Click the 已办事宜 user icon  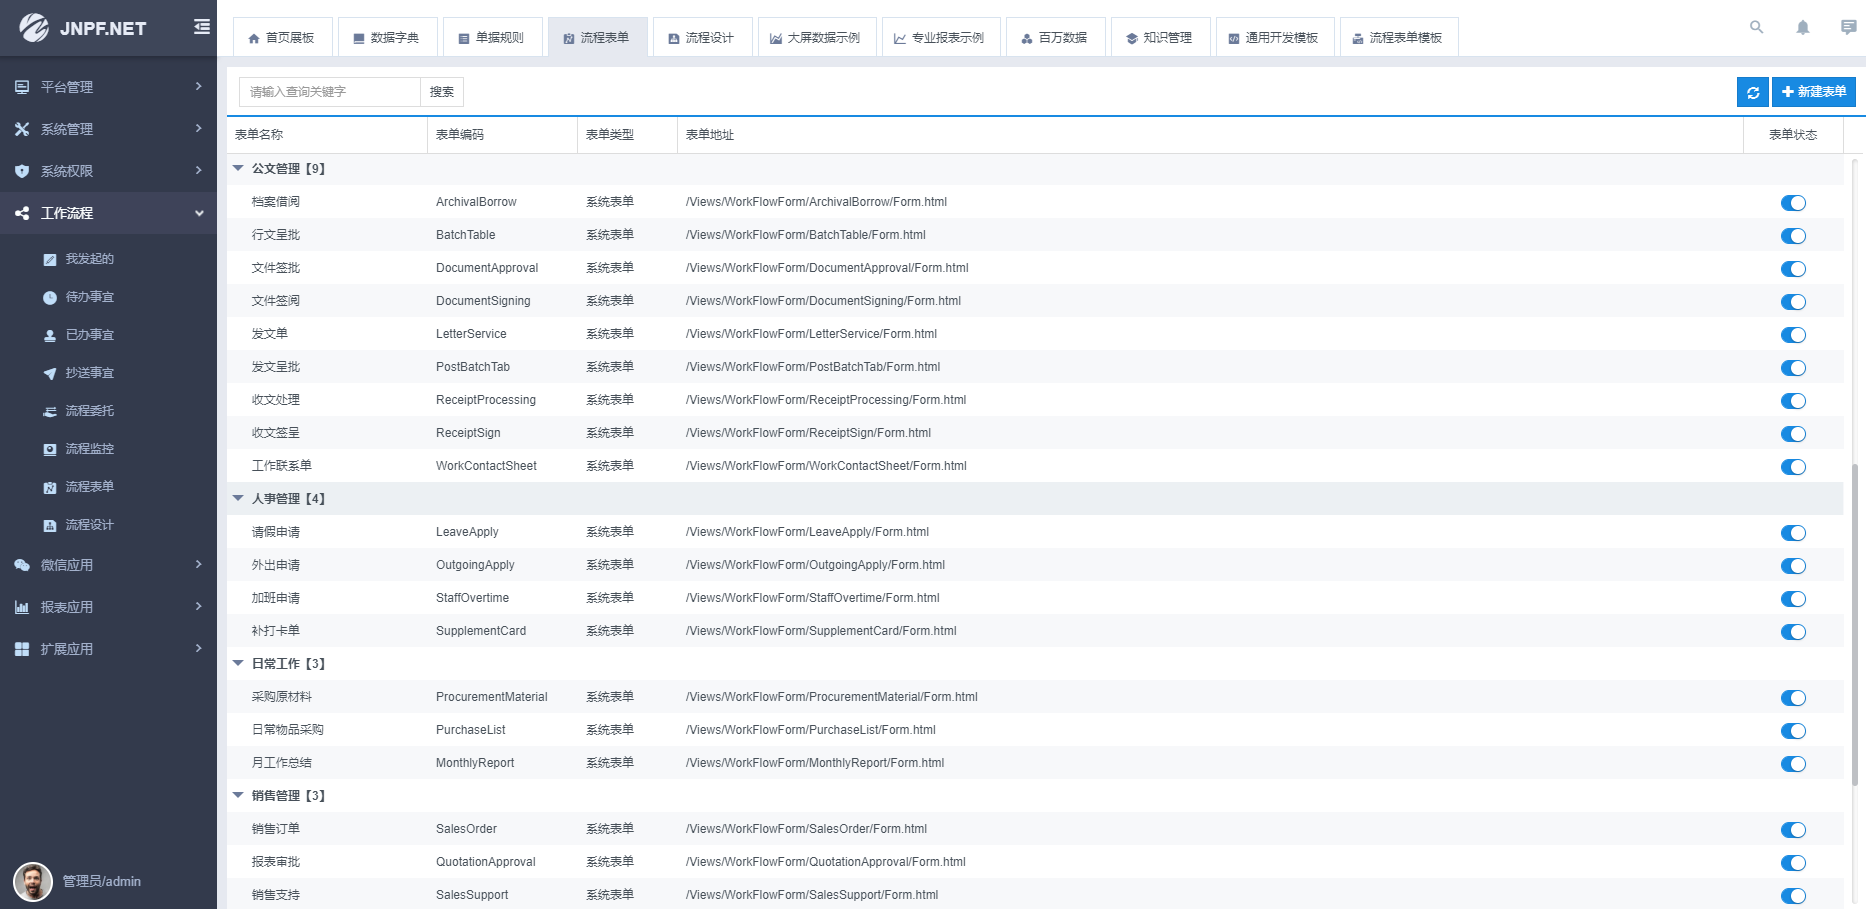[x=50, y=335]
